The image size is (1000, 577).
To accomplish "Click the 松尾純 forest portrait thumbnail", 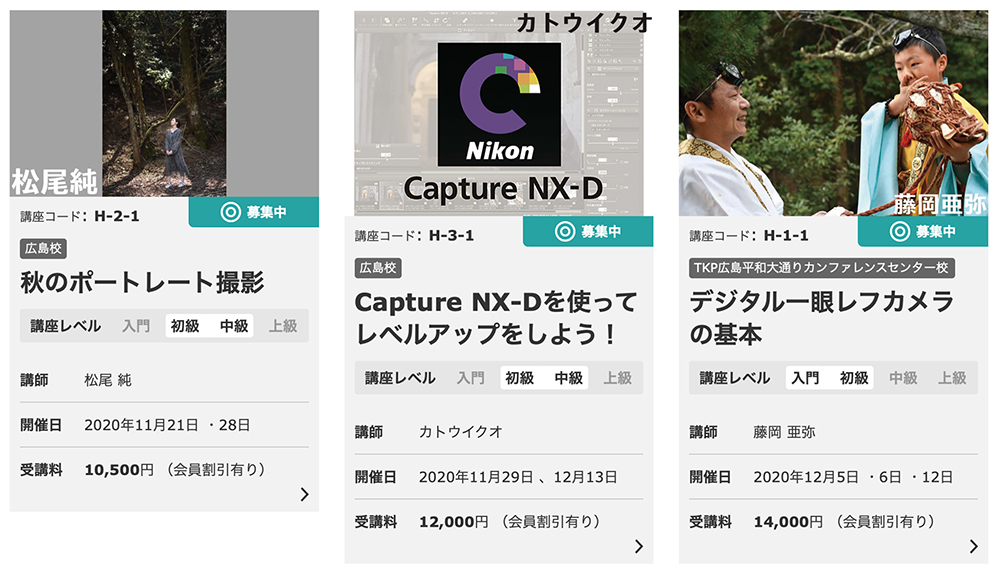I will (x=164, y=103).
